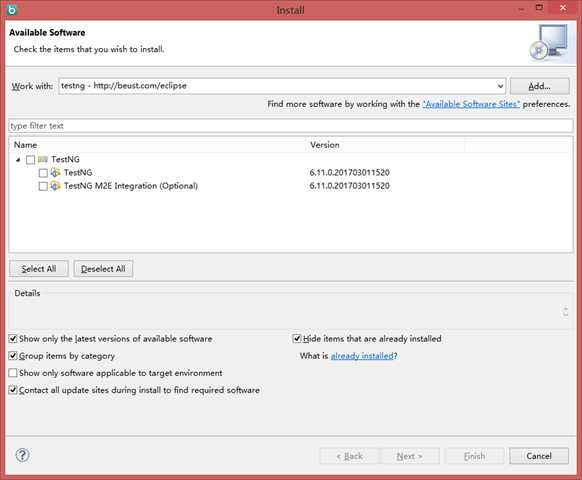
Task: Click the TestNG feature plugin icon
Action: [x=55, y=173]
